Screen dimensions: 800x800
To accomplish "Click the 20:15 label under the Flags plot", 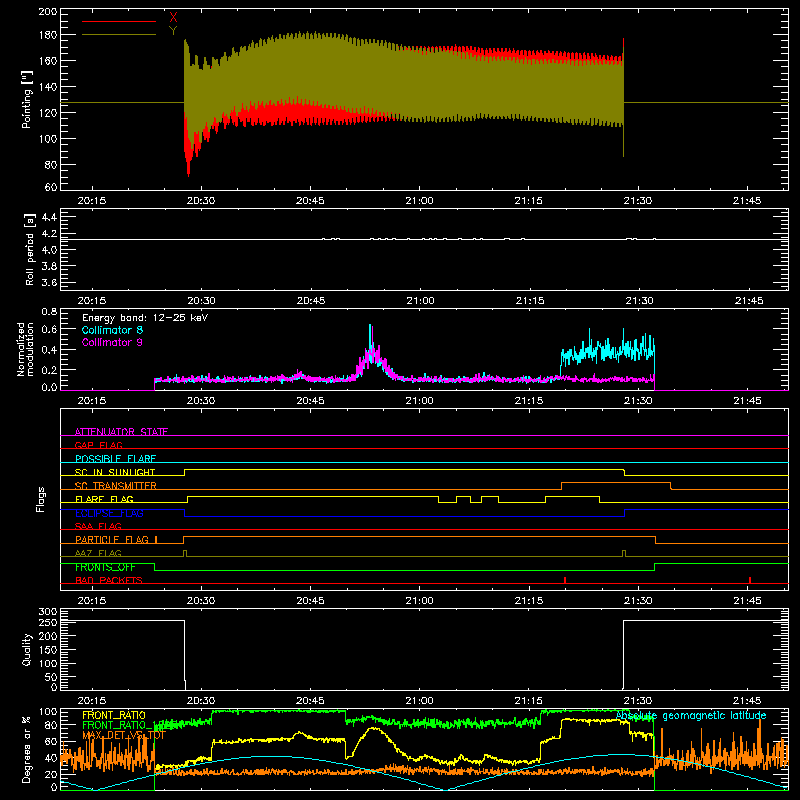I will (x=92, y=601).
